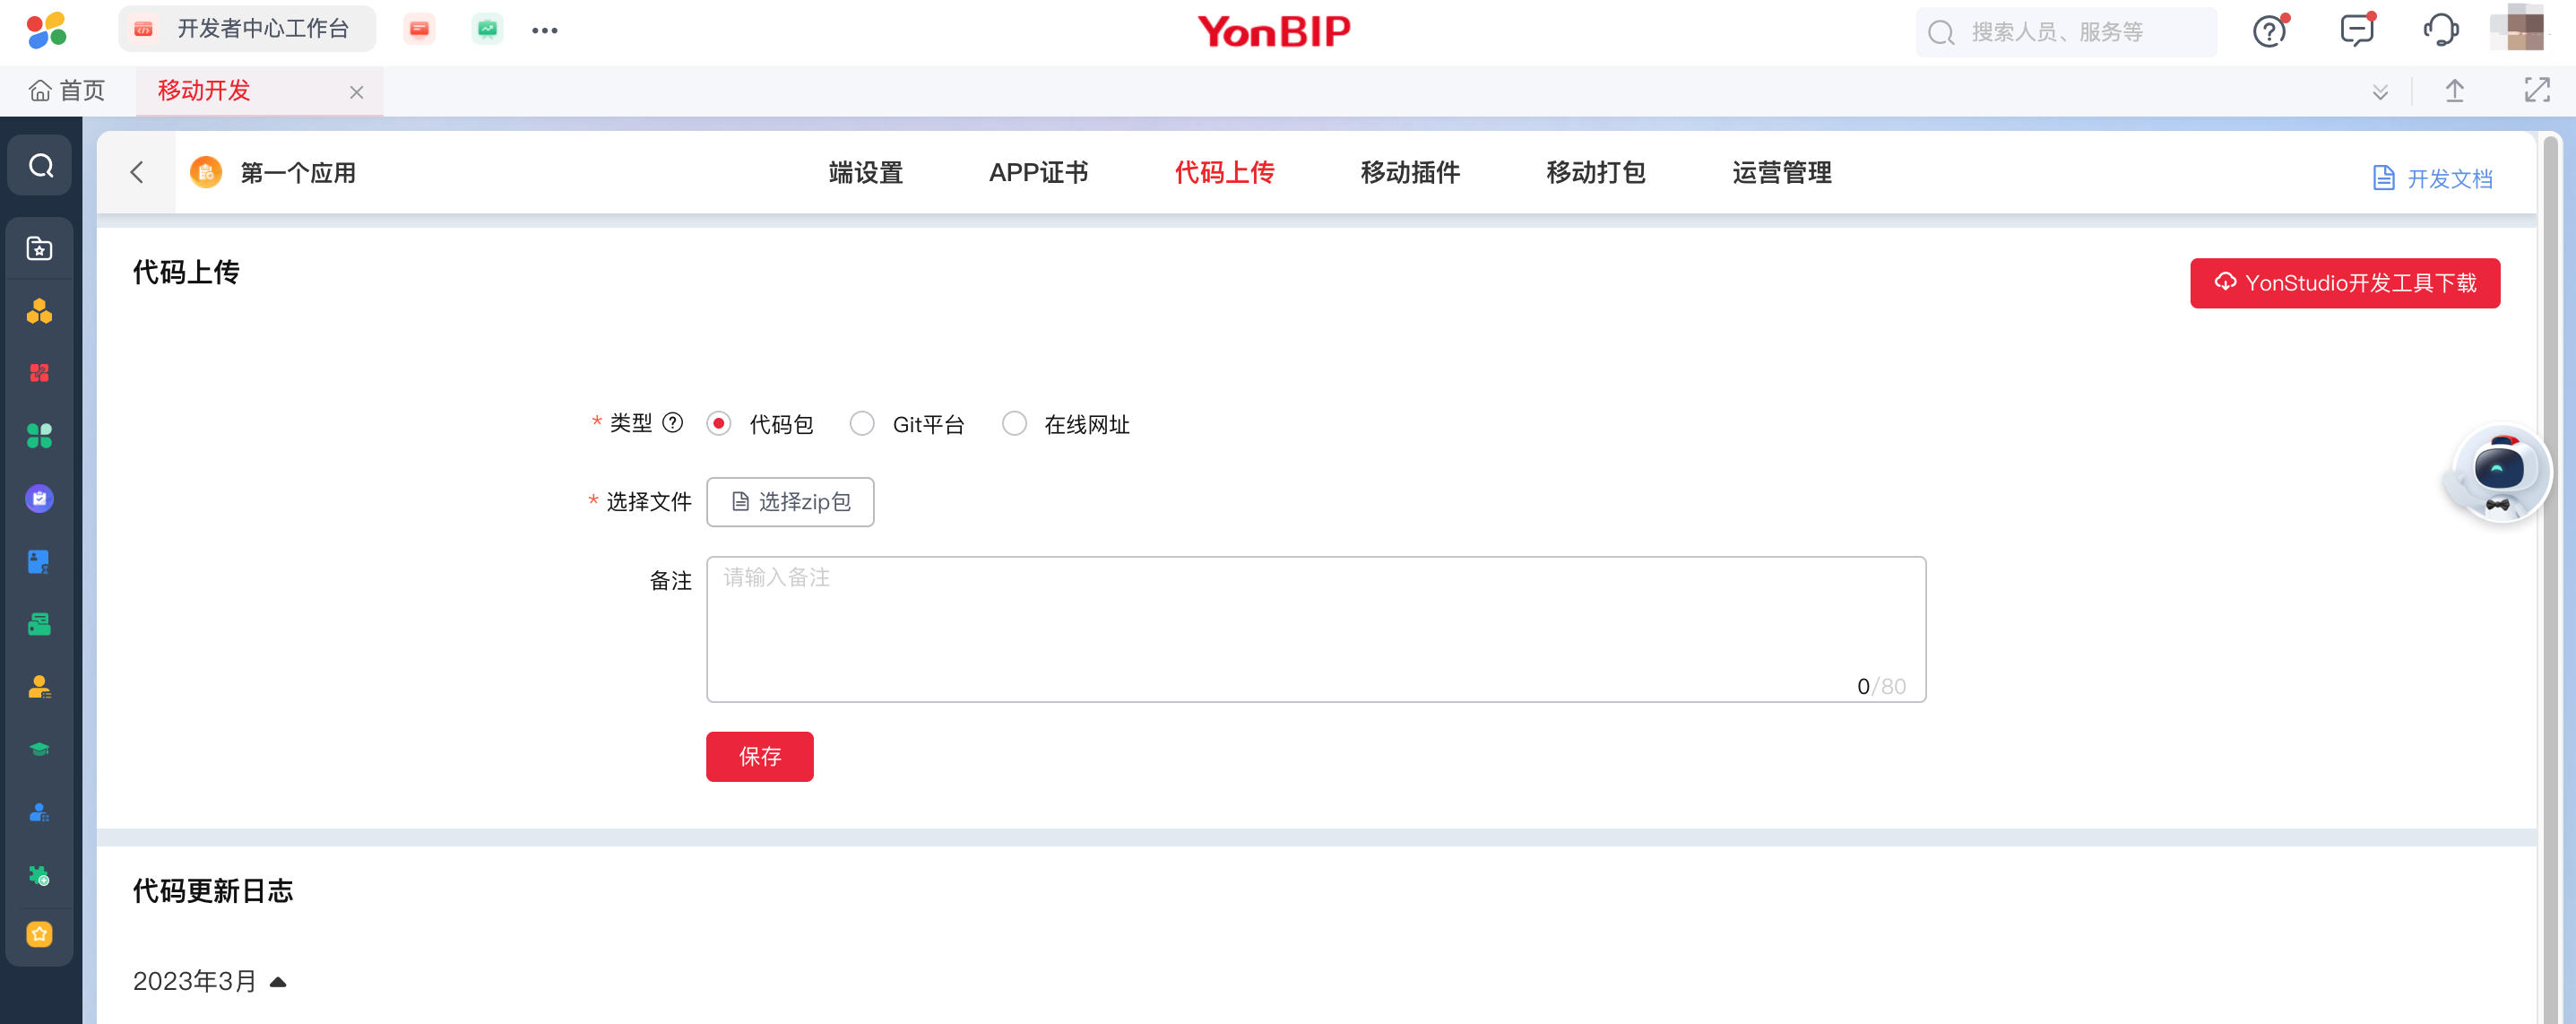Open the APP证书 tab
Screen dimensions: 2576x1024
click(1038, 173)
